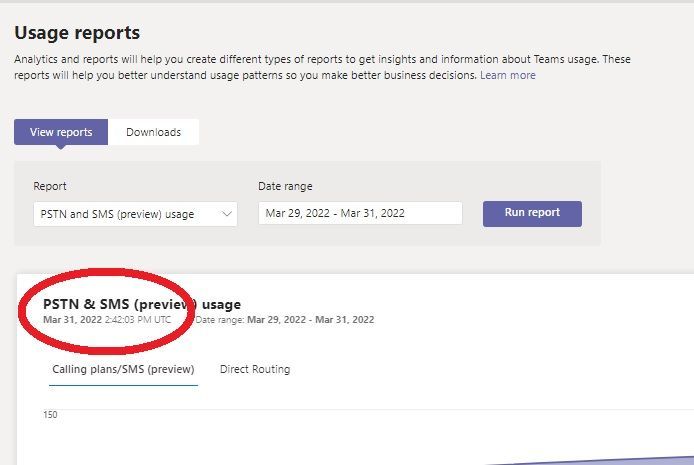Open the Report dropdown showing PSTN and SMS usage
The height and width of the screenshot is (465, 694).
[135, 214]
